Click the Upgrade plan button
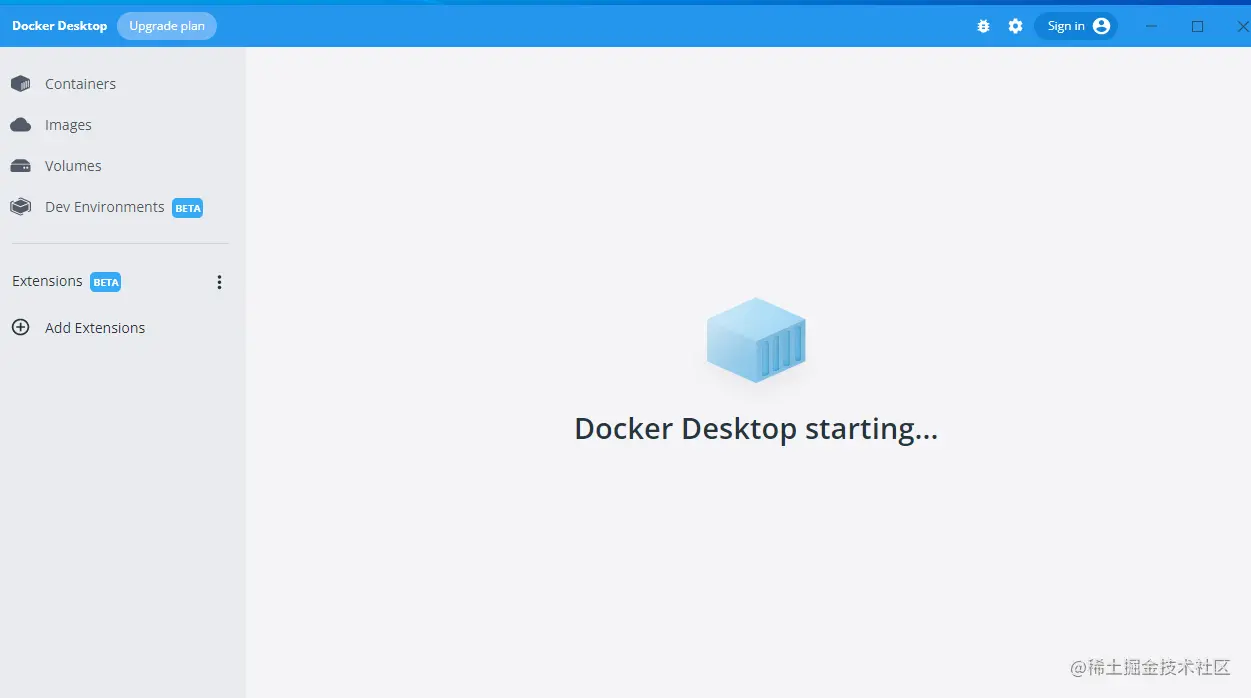Image resolution: width=1251 pixels, height=698 pixels. pyautogui.click(x=167, y=26)
